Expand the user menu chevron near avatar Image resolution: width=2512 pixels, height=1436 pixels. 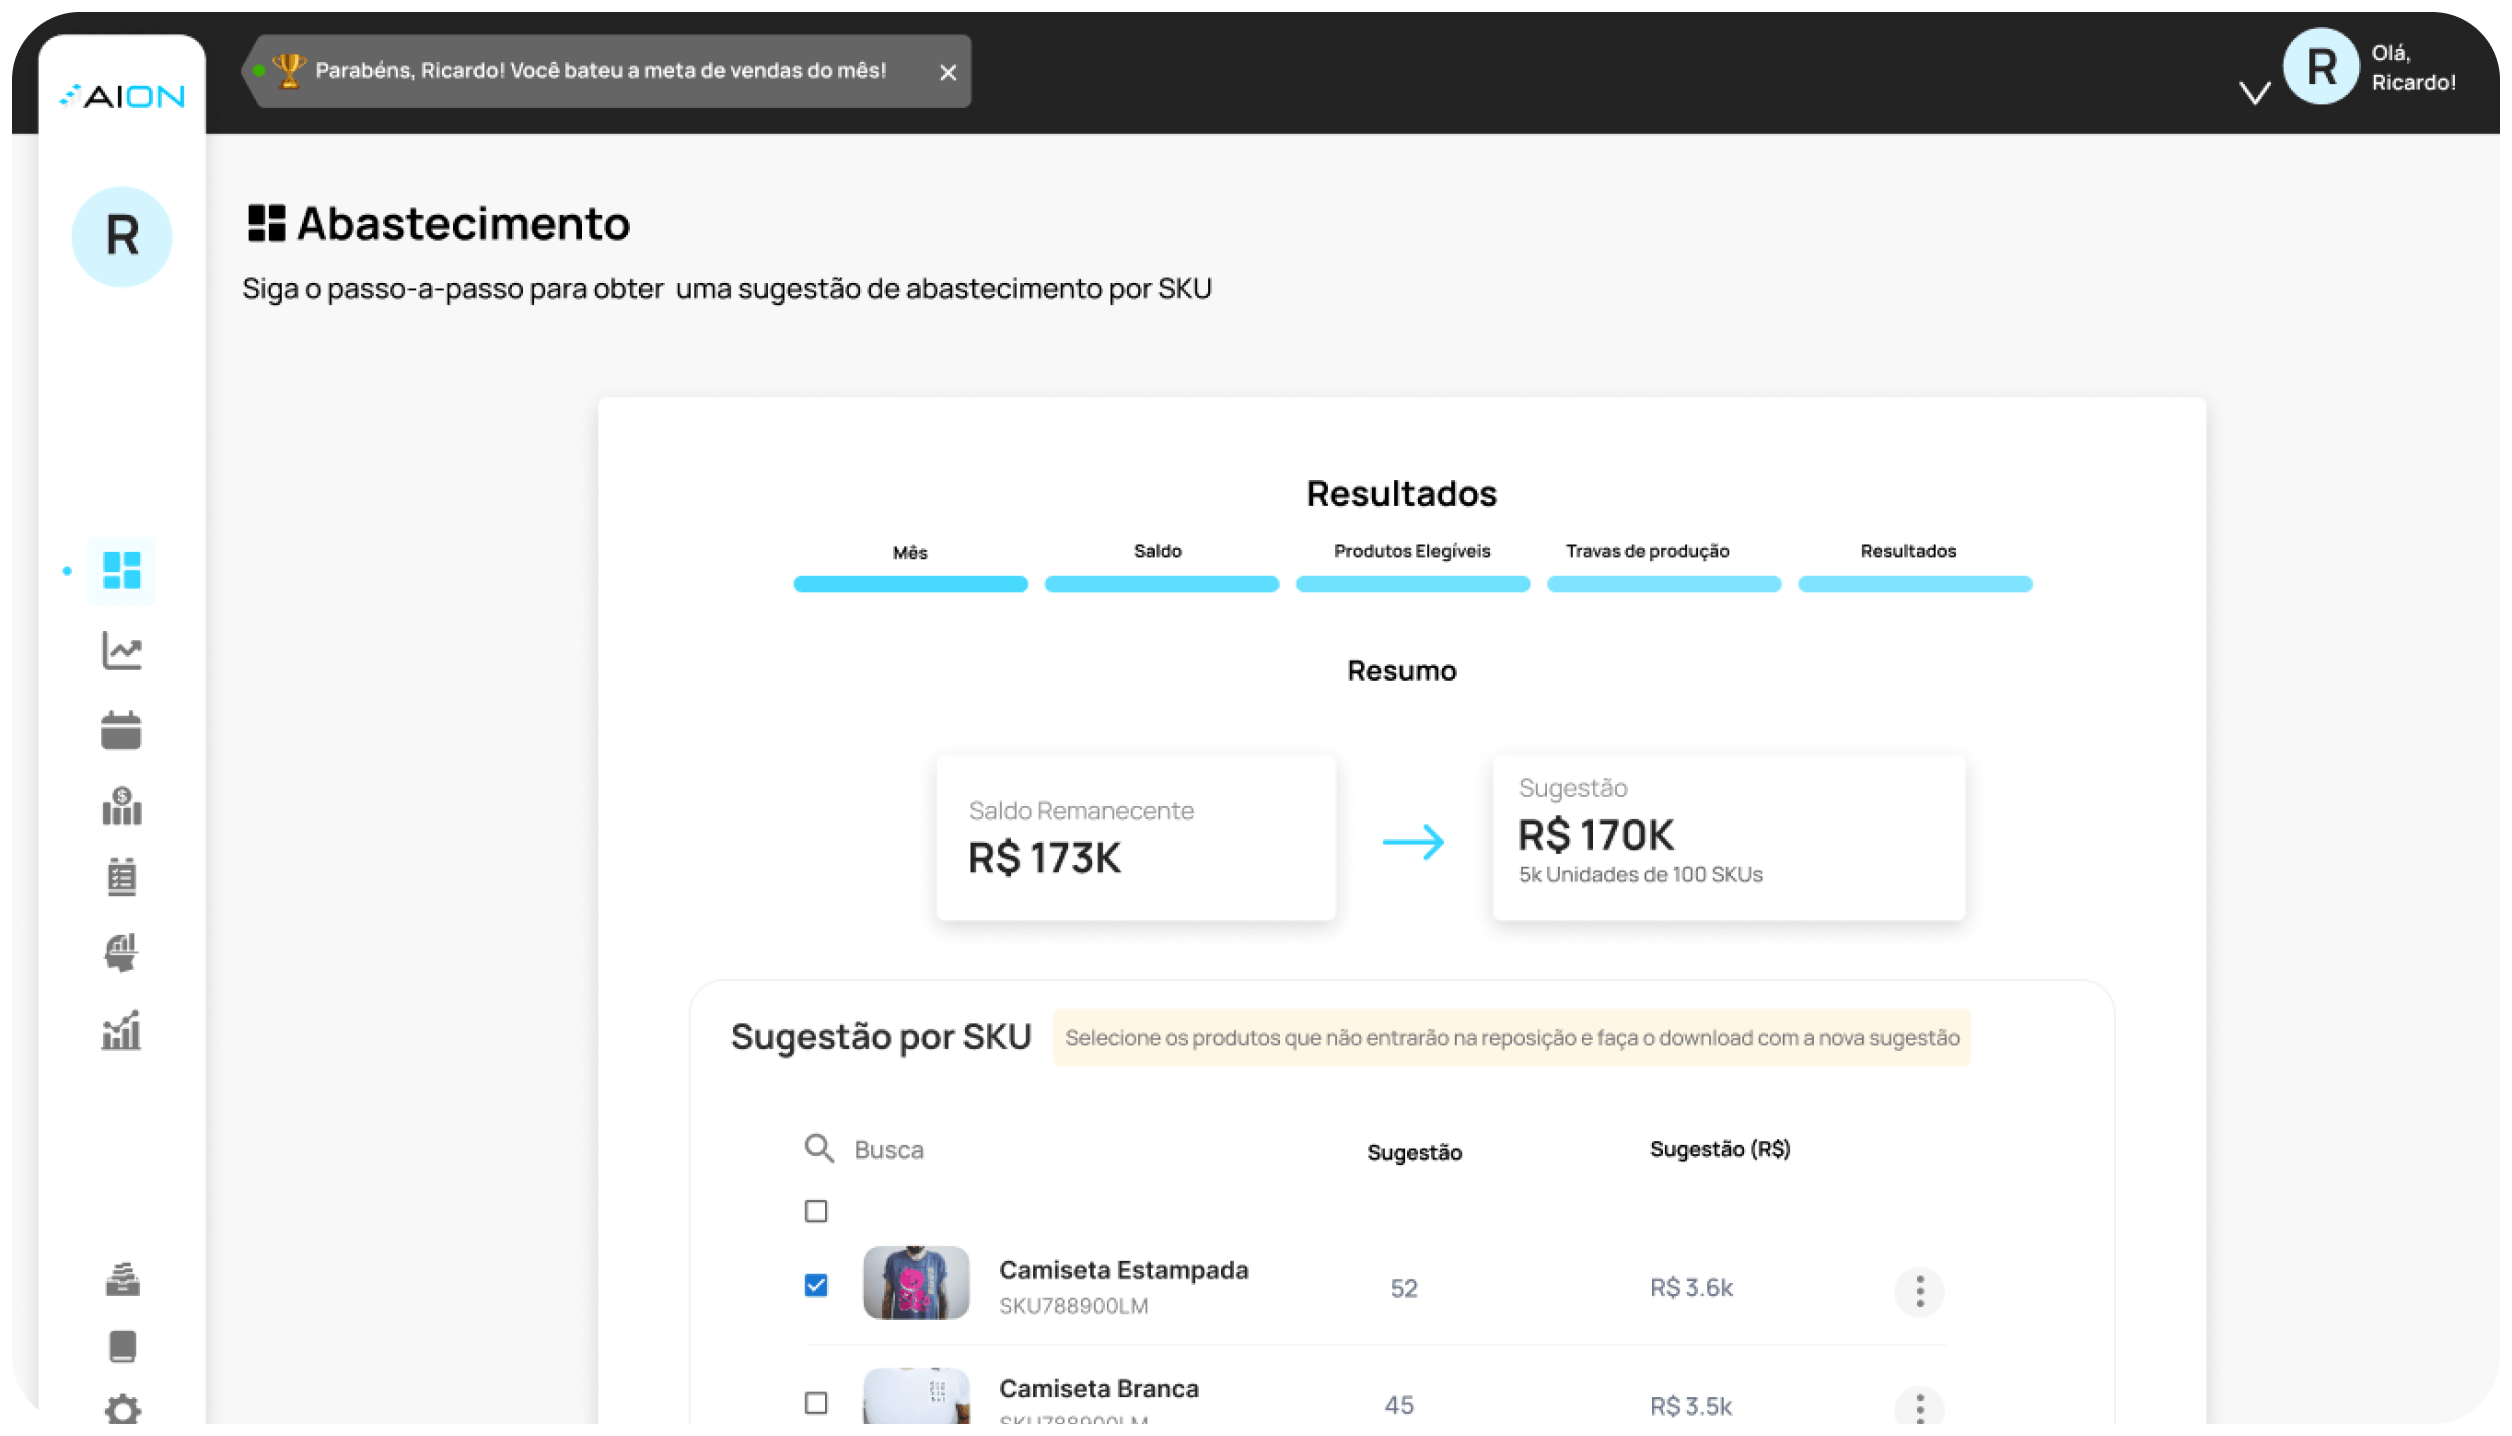[x=2254, y=93]
